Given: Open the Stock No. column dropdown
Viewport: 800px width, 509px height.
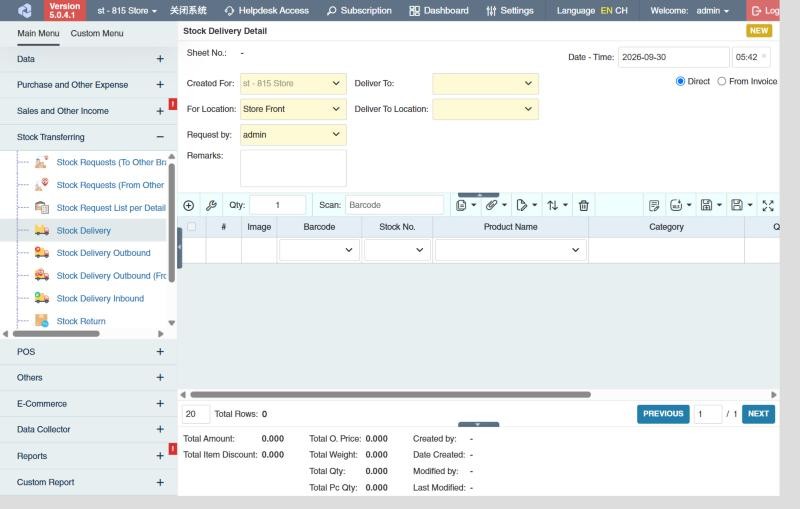Looking at the screenshot, I should pyautogui.click(x=397, y=250).
